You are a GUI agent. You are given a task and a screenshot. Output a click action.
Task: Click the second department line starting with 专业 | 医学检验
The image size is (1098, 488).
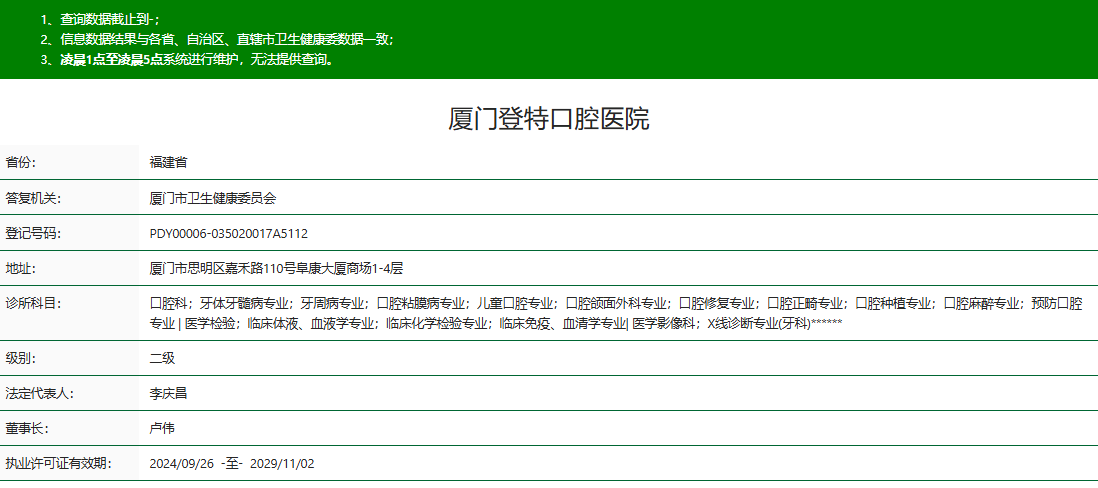[x=496, y=323]
